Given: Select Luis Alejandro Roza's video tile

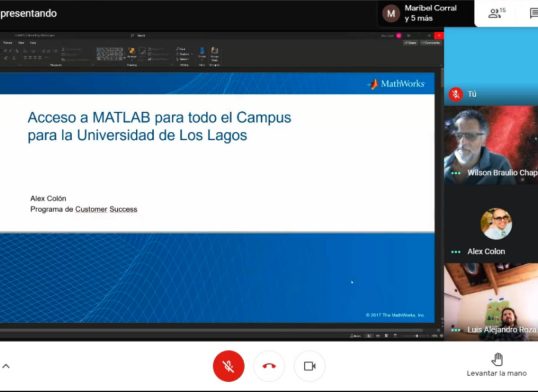Looking at the screenshot, I should coord(491,302).
